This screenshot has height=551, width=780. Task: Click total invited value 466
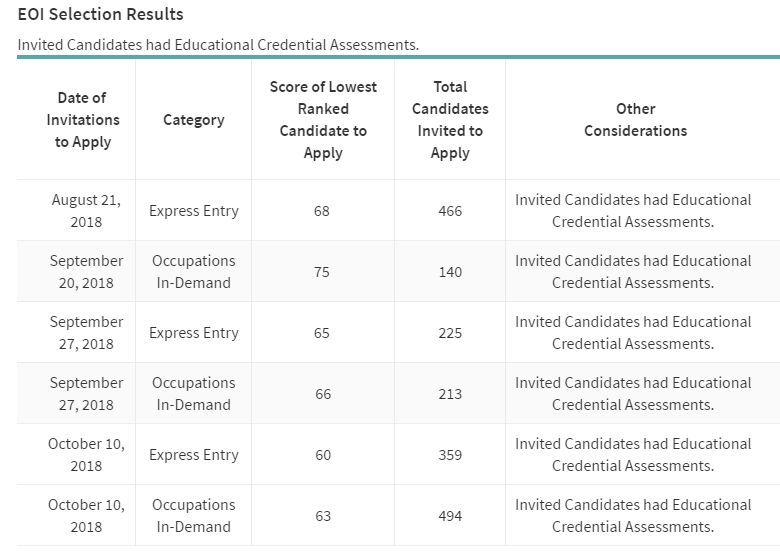tap(450, 211)
